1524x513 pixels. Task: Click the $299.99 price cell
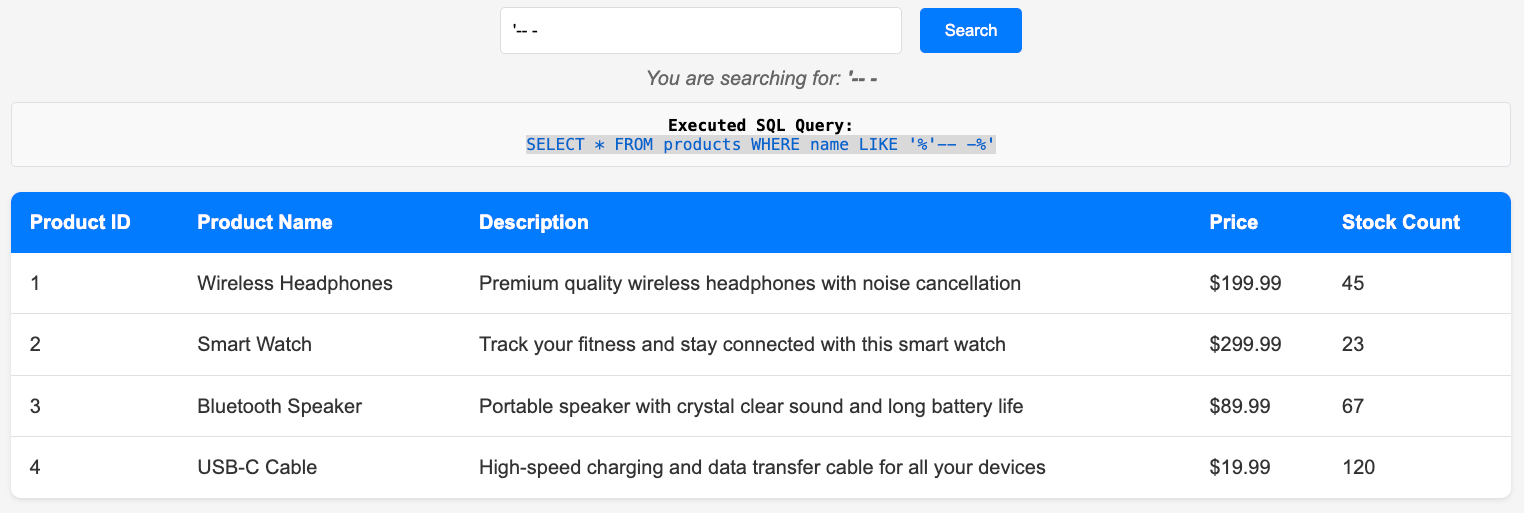(1245, 344)
